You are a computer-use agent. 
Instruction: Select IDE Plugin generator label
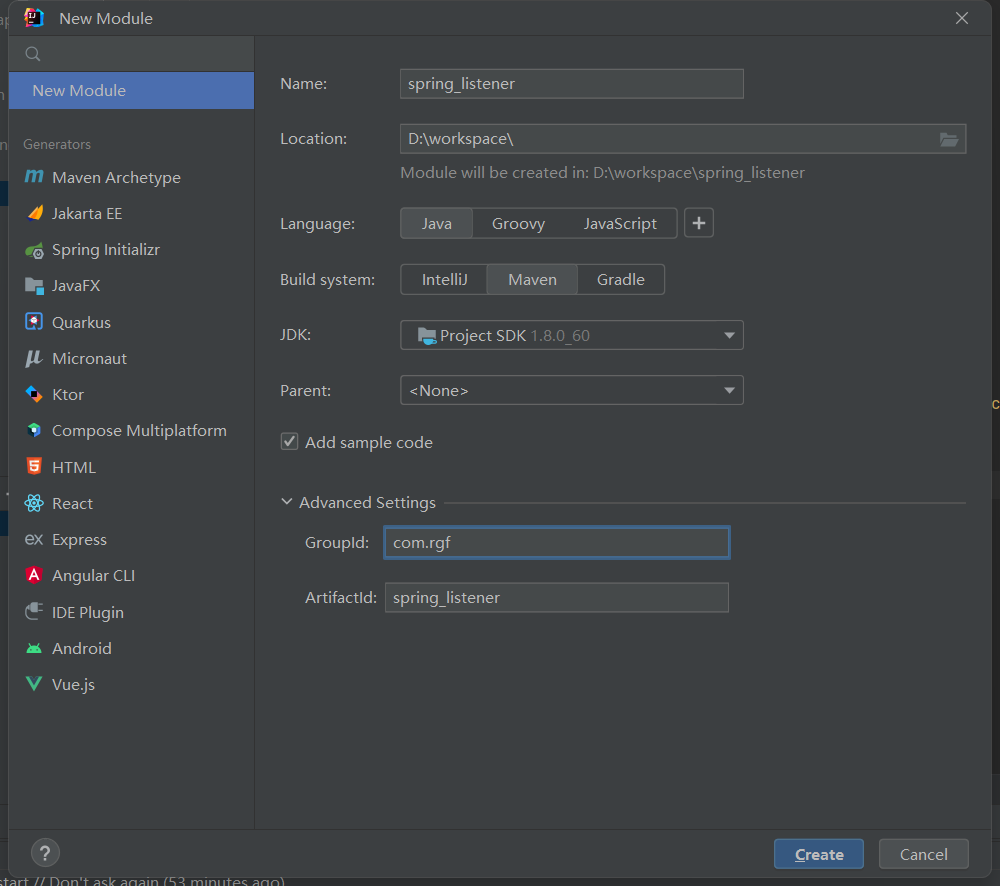(x=88, y=612)
